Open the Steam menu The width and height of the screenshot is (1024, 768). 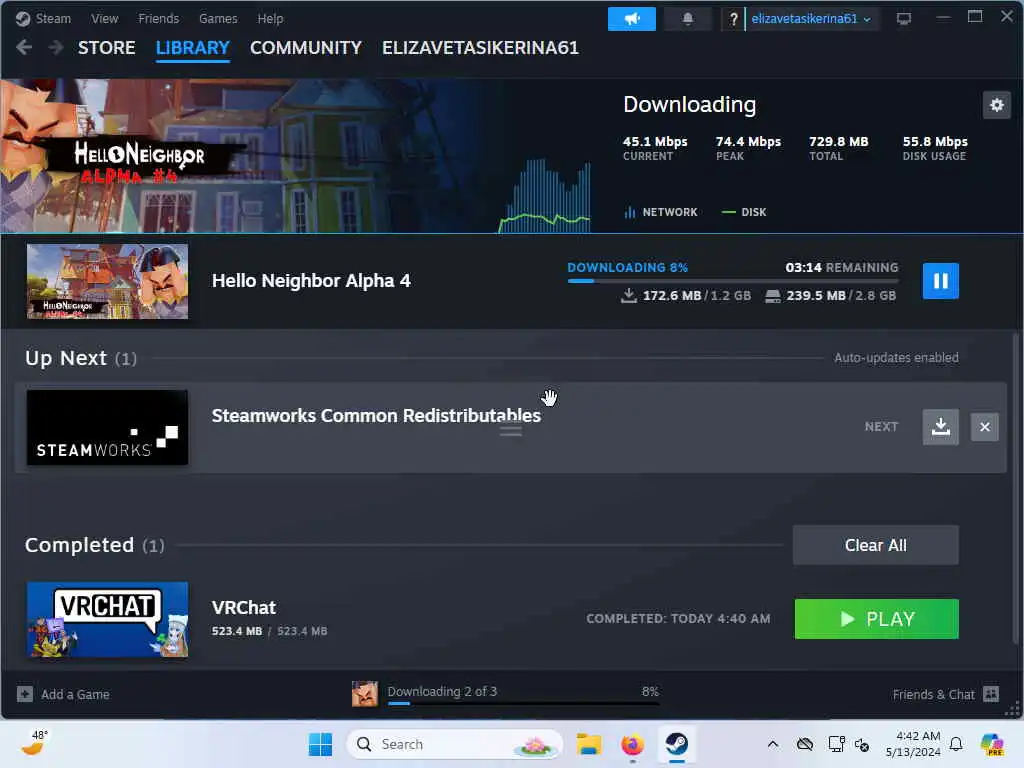click(x=53, y=19)
